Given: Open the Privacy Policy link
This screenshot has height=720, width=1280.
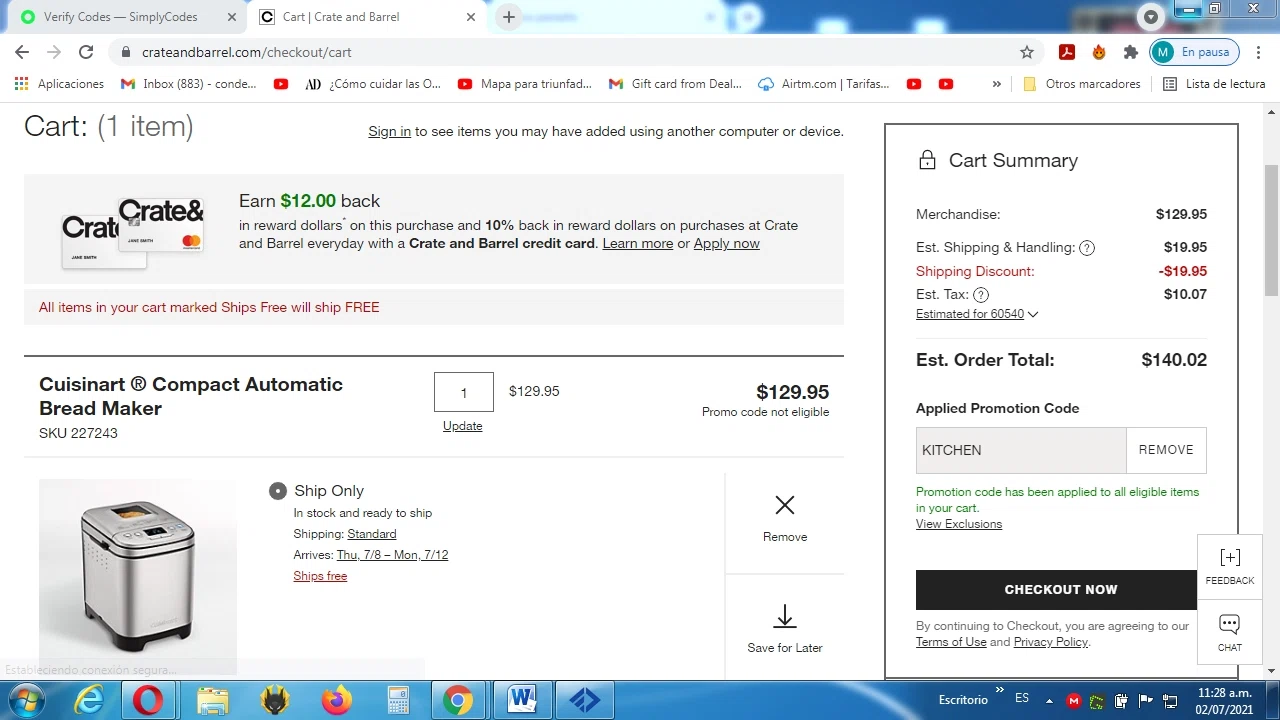Looking at the screenshot, I should (1050, 642).
